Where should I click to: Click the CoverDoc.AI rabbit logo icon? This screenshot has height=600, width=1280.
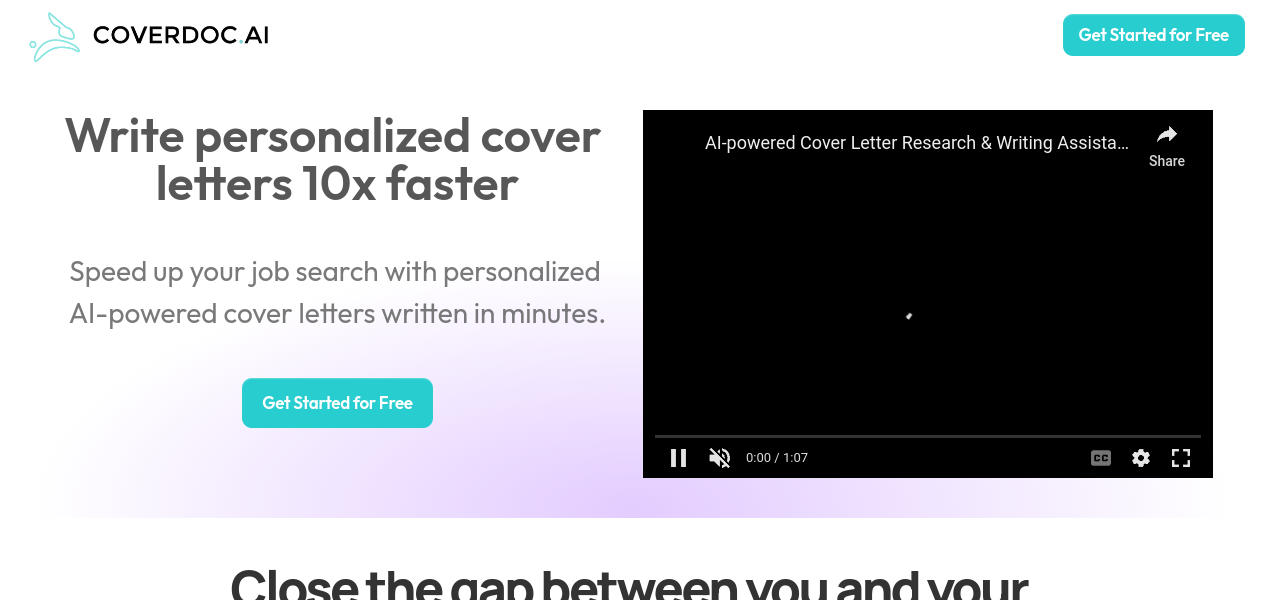[55, 37]
